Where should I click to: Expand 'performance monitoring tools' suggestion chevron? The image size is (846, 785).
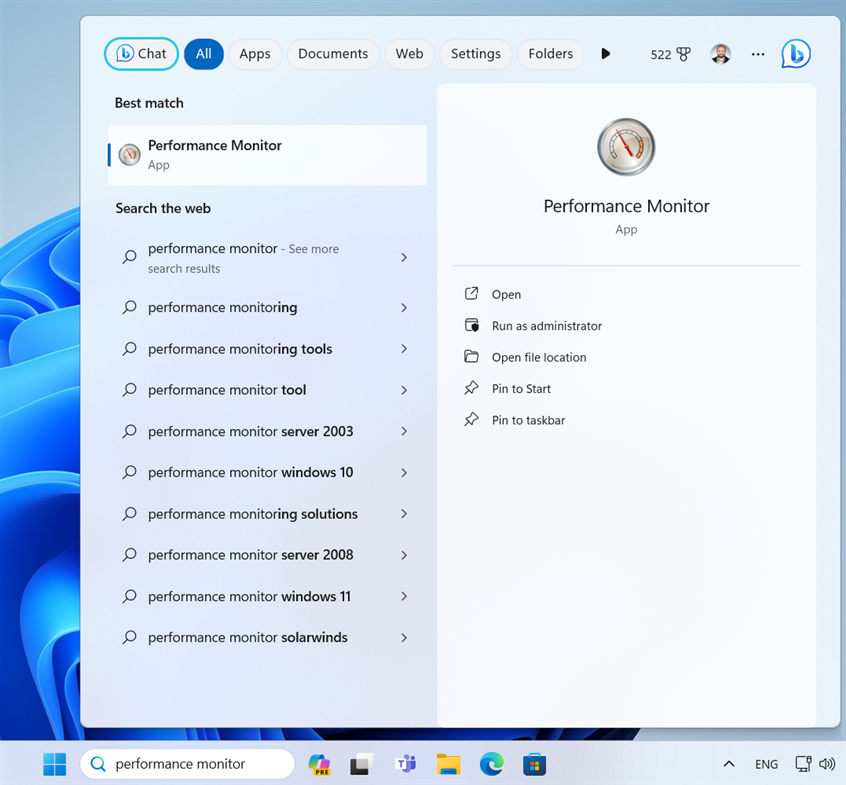click(404, 349)
